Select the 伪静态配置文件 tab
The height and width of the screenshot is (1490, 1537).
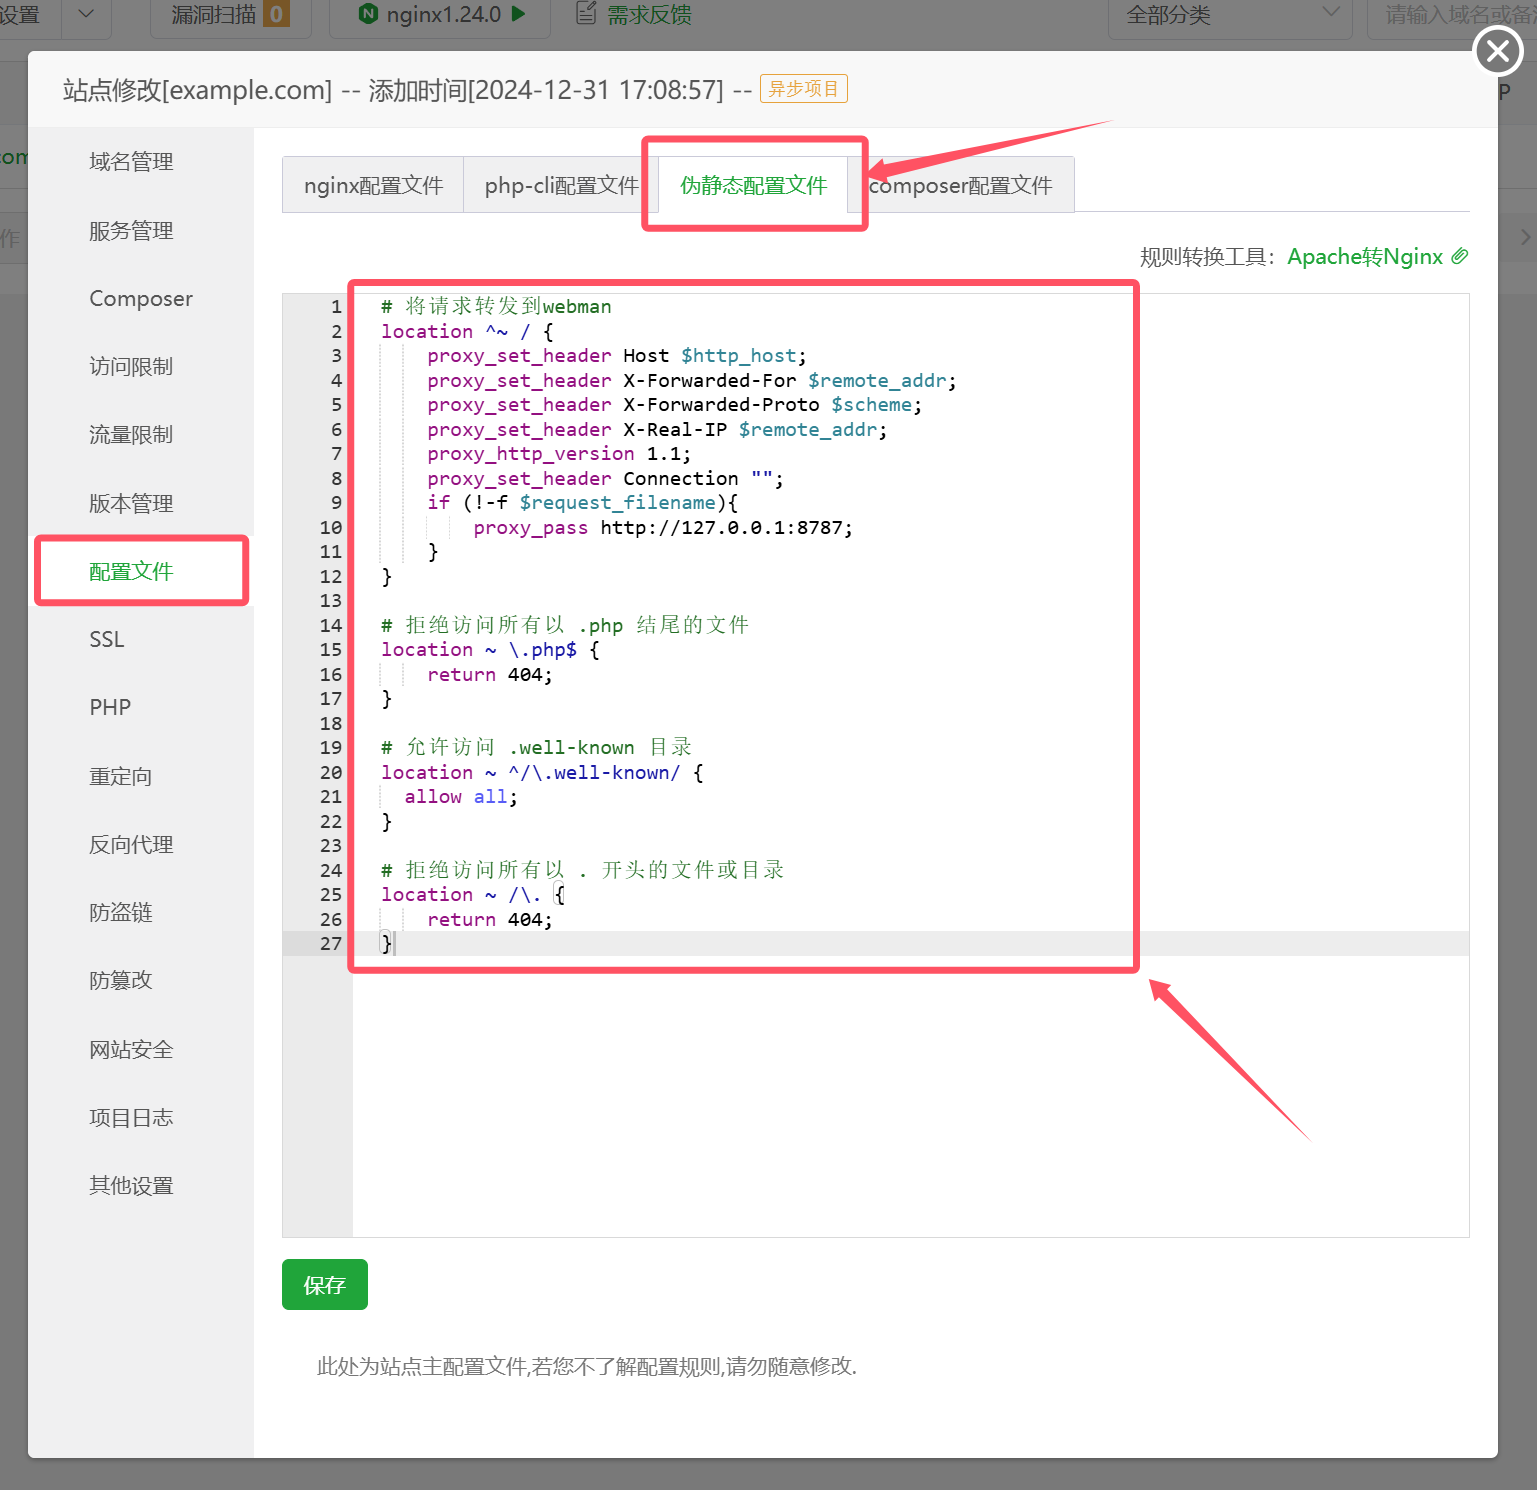click(753, 185)
